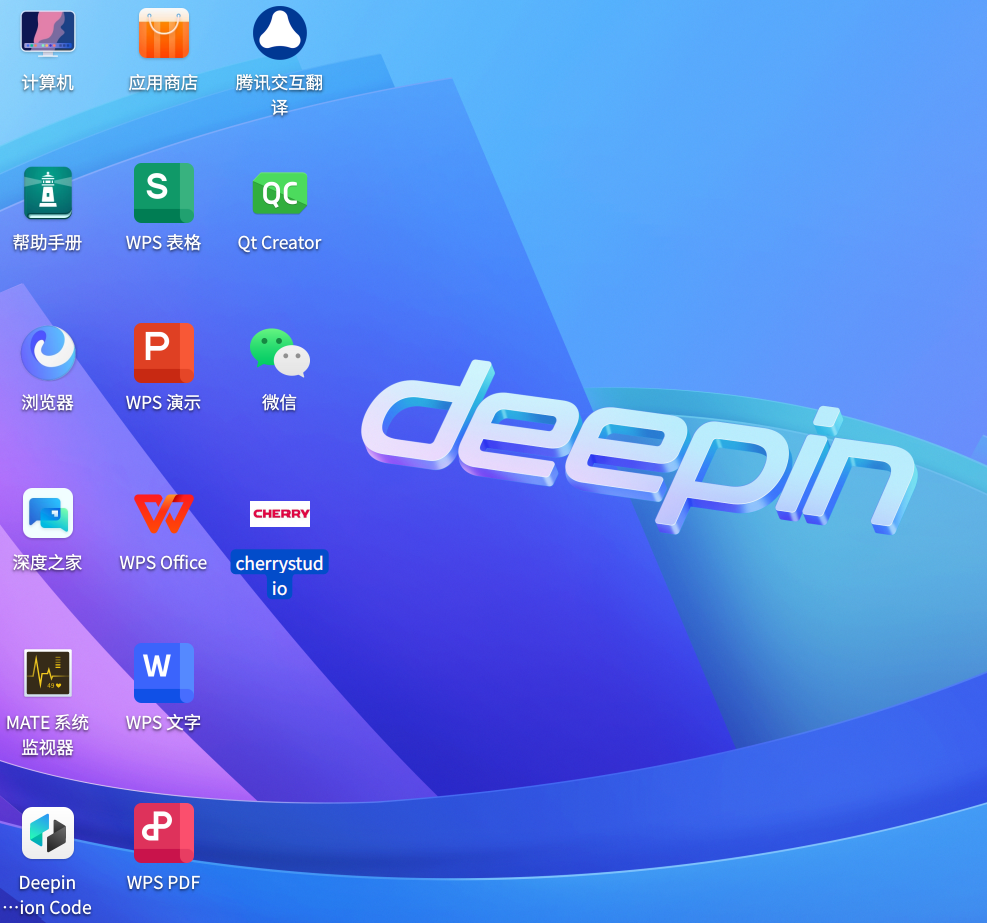Select the 浏览器 browser icon

click(x=48, y=353)
